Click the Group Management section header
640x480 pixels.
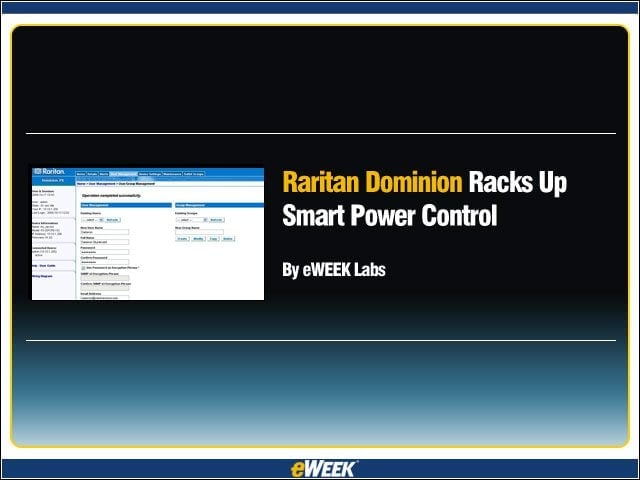220,205
